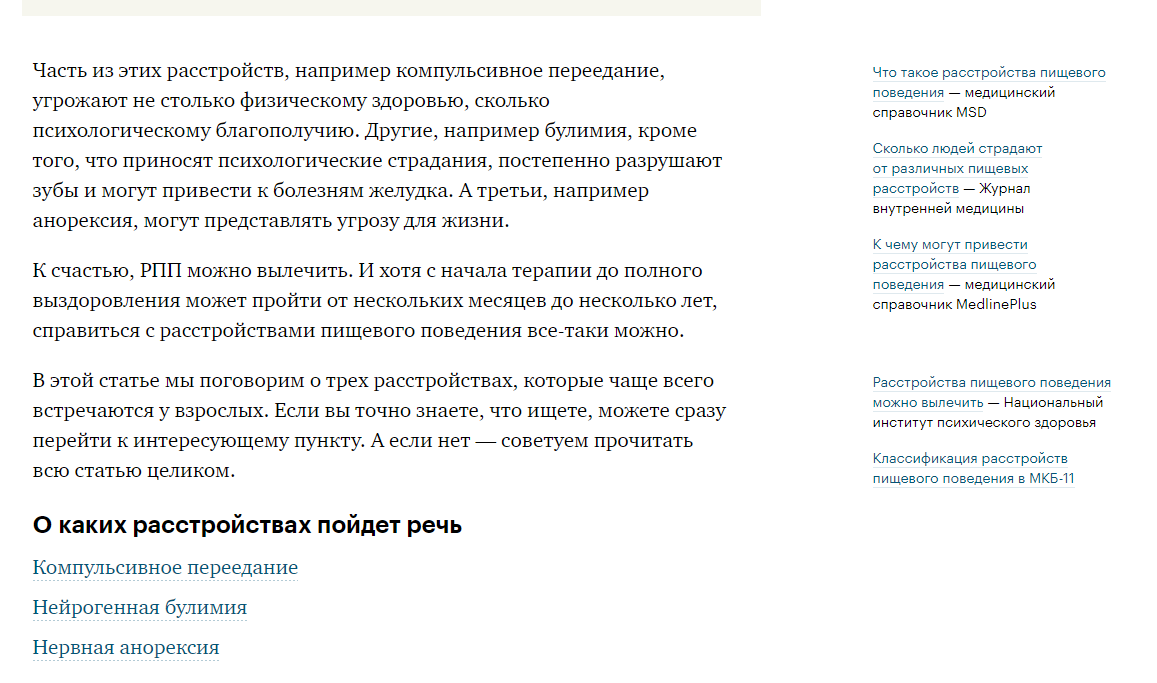Viewport: 1157px width, 683px height.
Task: Go to the Нервная анорексия section
Action: [126, 647]
